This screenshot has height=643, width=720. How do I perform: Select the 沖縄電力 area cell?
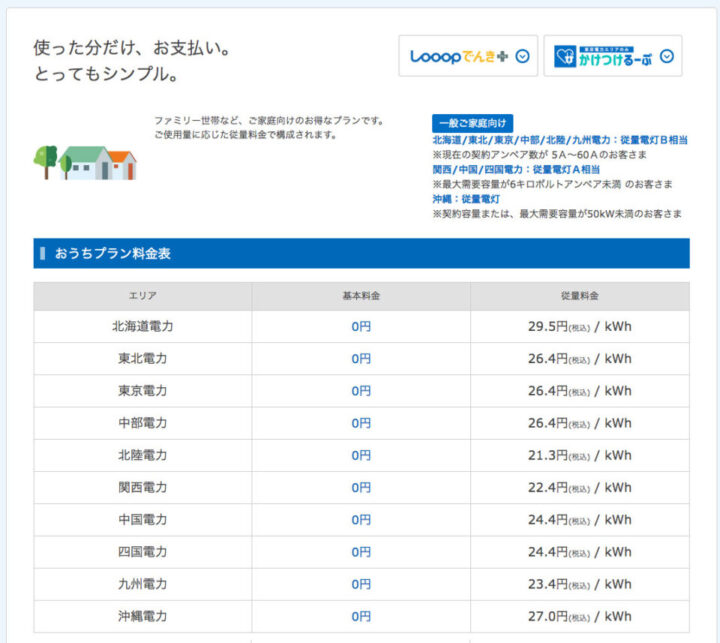[142, 616]
